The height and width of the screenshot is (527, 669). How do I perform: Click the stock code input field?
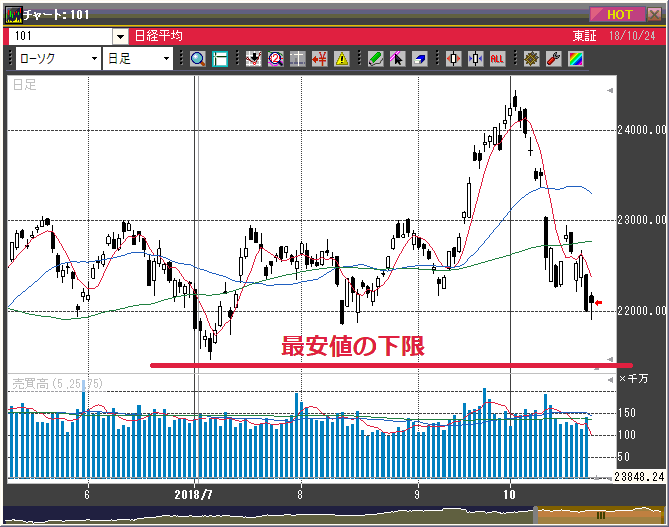[x=60, y=36]
